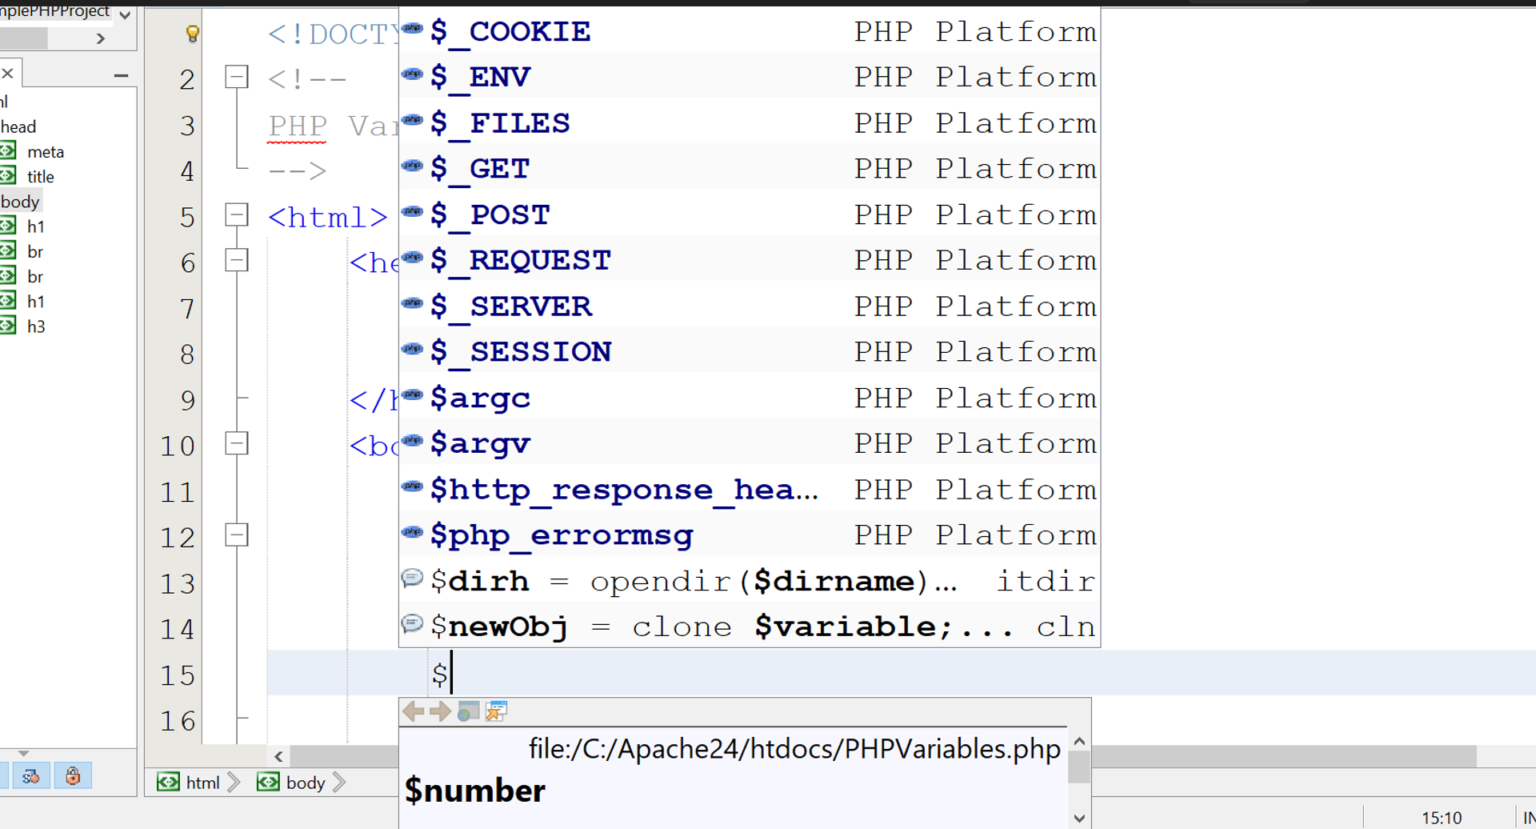Collapse the comment fold on line 2
Image resolution: width=1536 pixels, height=829 pixels.
pyautogui.click(x=236, y=77)
